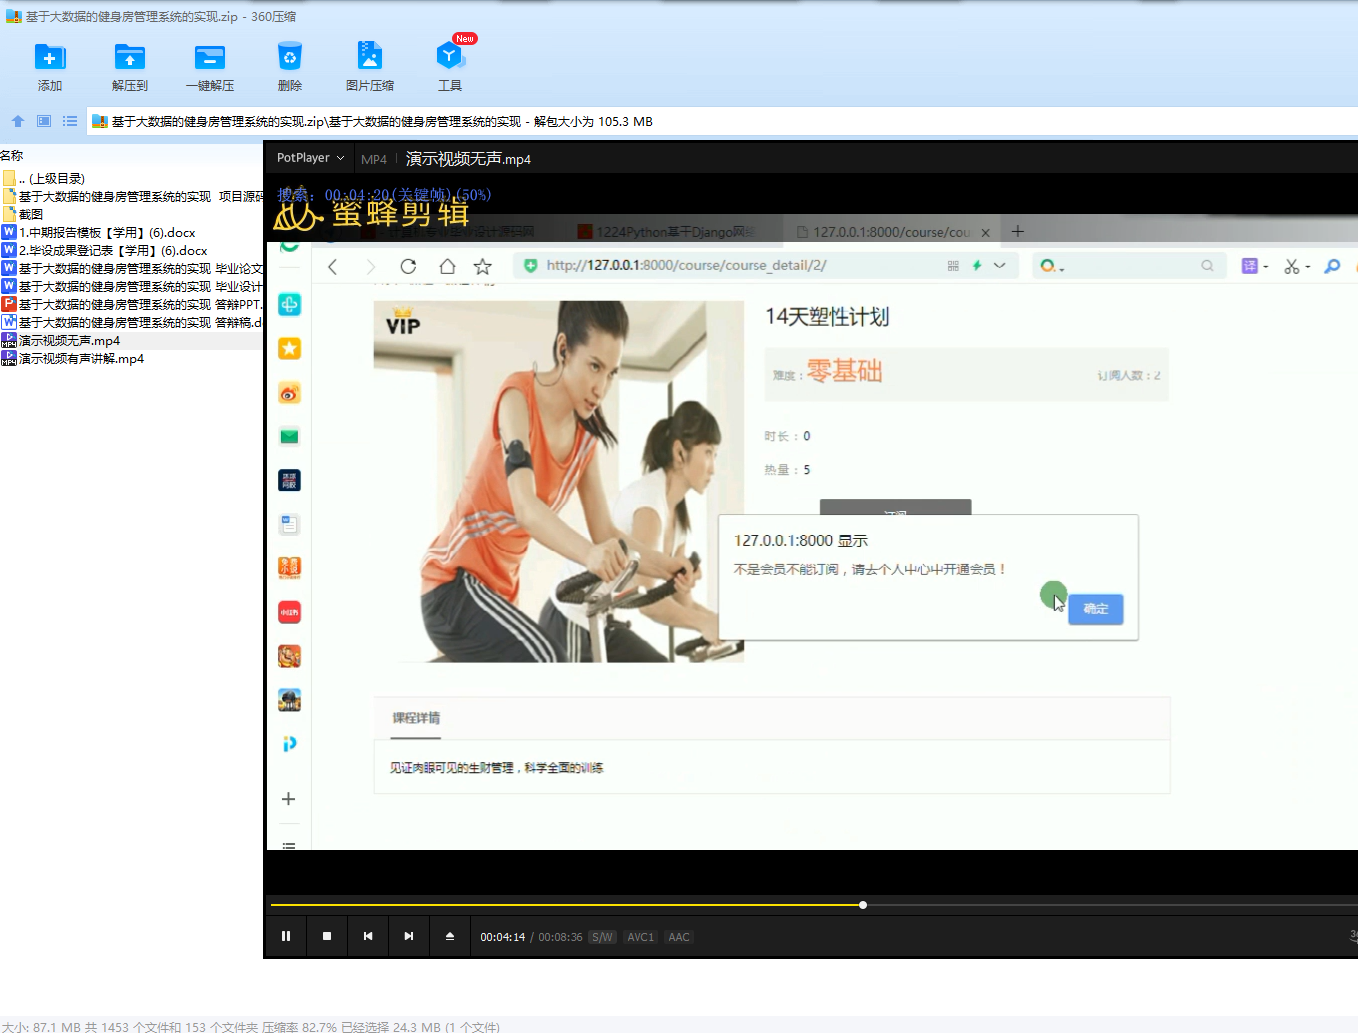The width and height of the screenshot is (1358, 1033).
Task: Switch to the list view in the address bar
Action: [70, 121]
